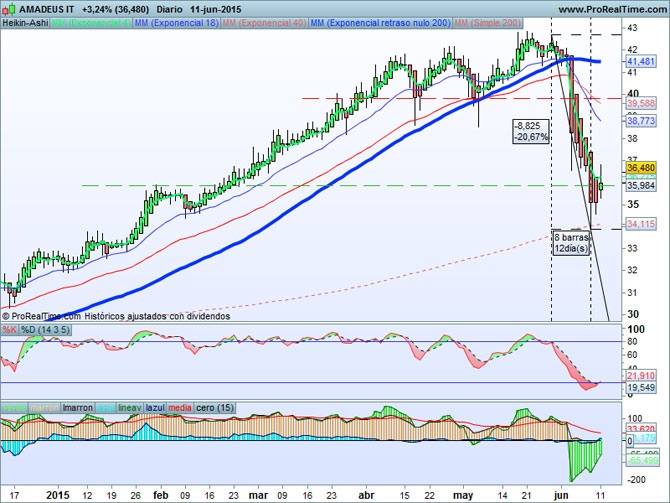Screen dimensions: 670x503
Task: Click the media indicator label
Action: coord(179,408)
